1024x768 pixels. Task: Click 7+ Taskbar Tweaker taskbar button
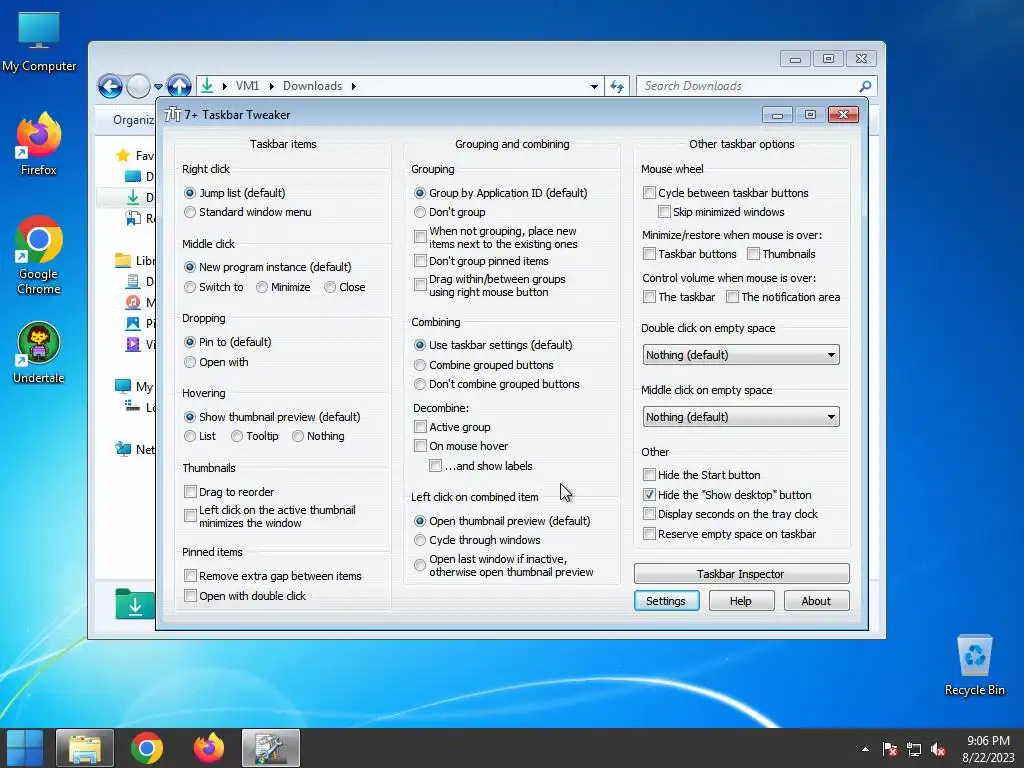click(270, 748)
